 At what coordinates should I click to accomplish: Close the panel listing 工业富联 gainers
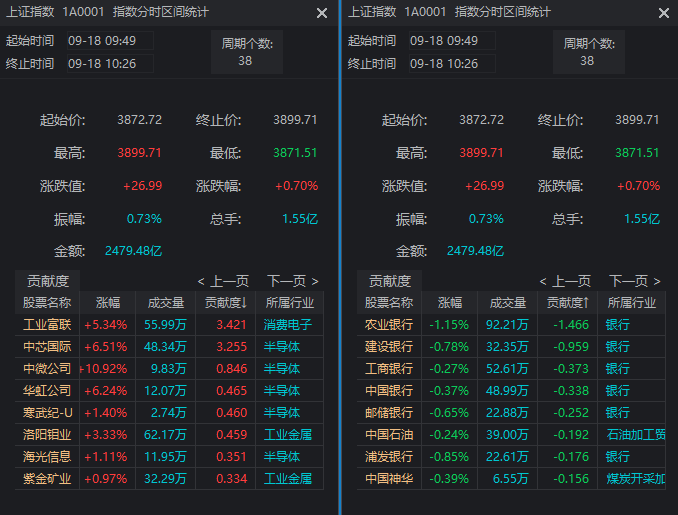pos(322,13)
